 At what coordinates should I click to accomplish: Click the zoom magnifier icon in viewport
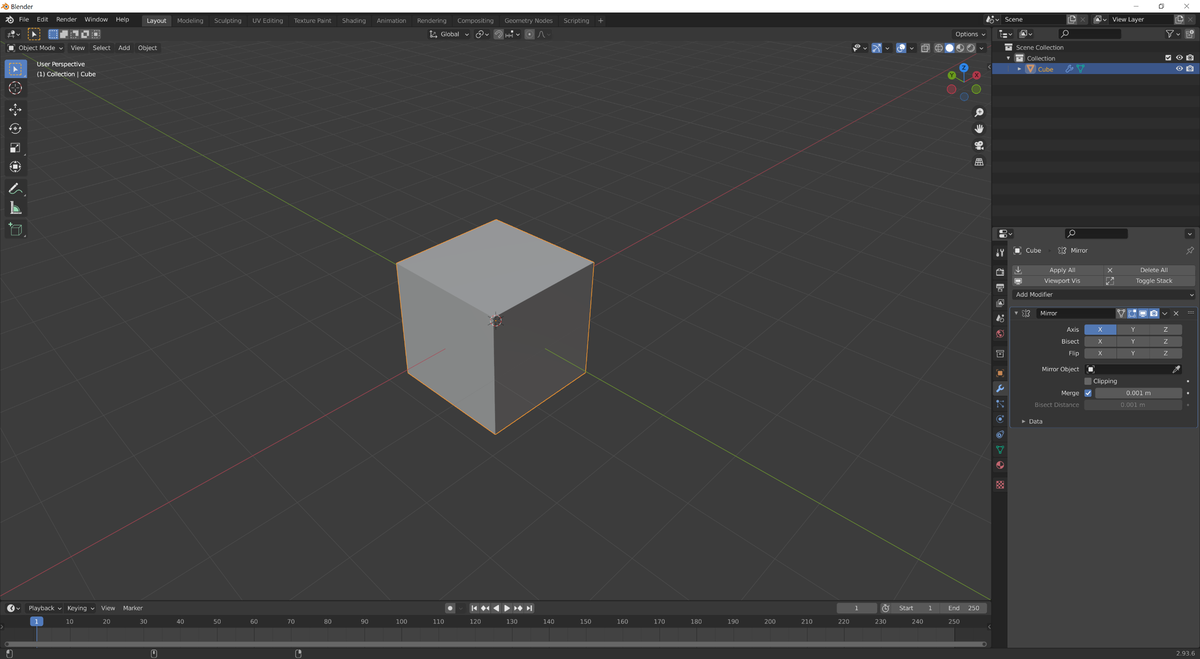click(979, 113)
